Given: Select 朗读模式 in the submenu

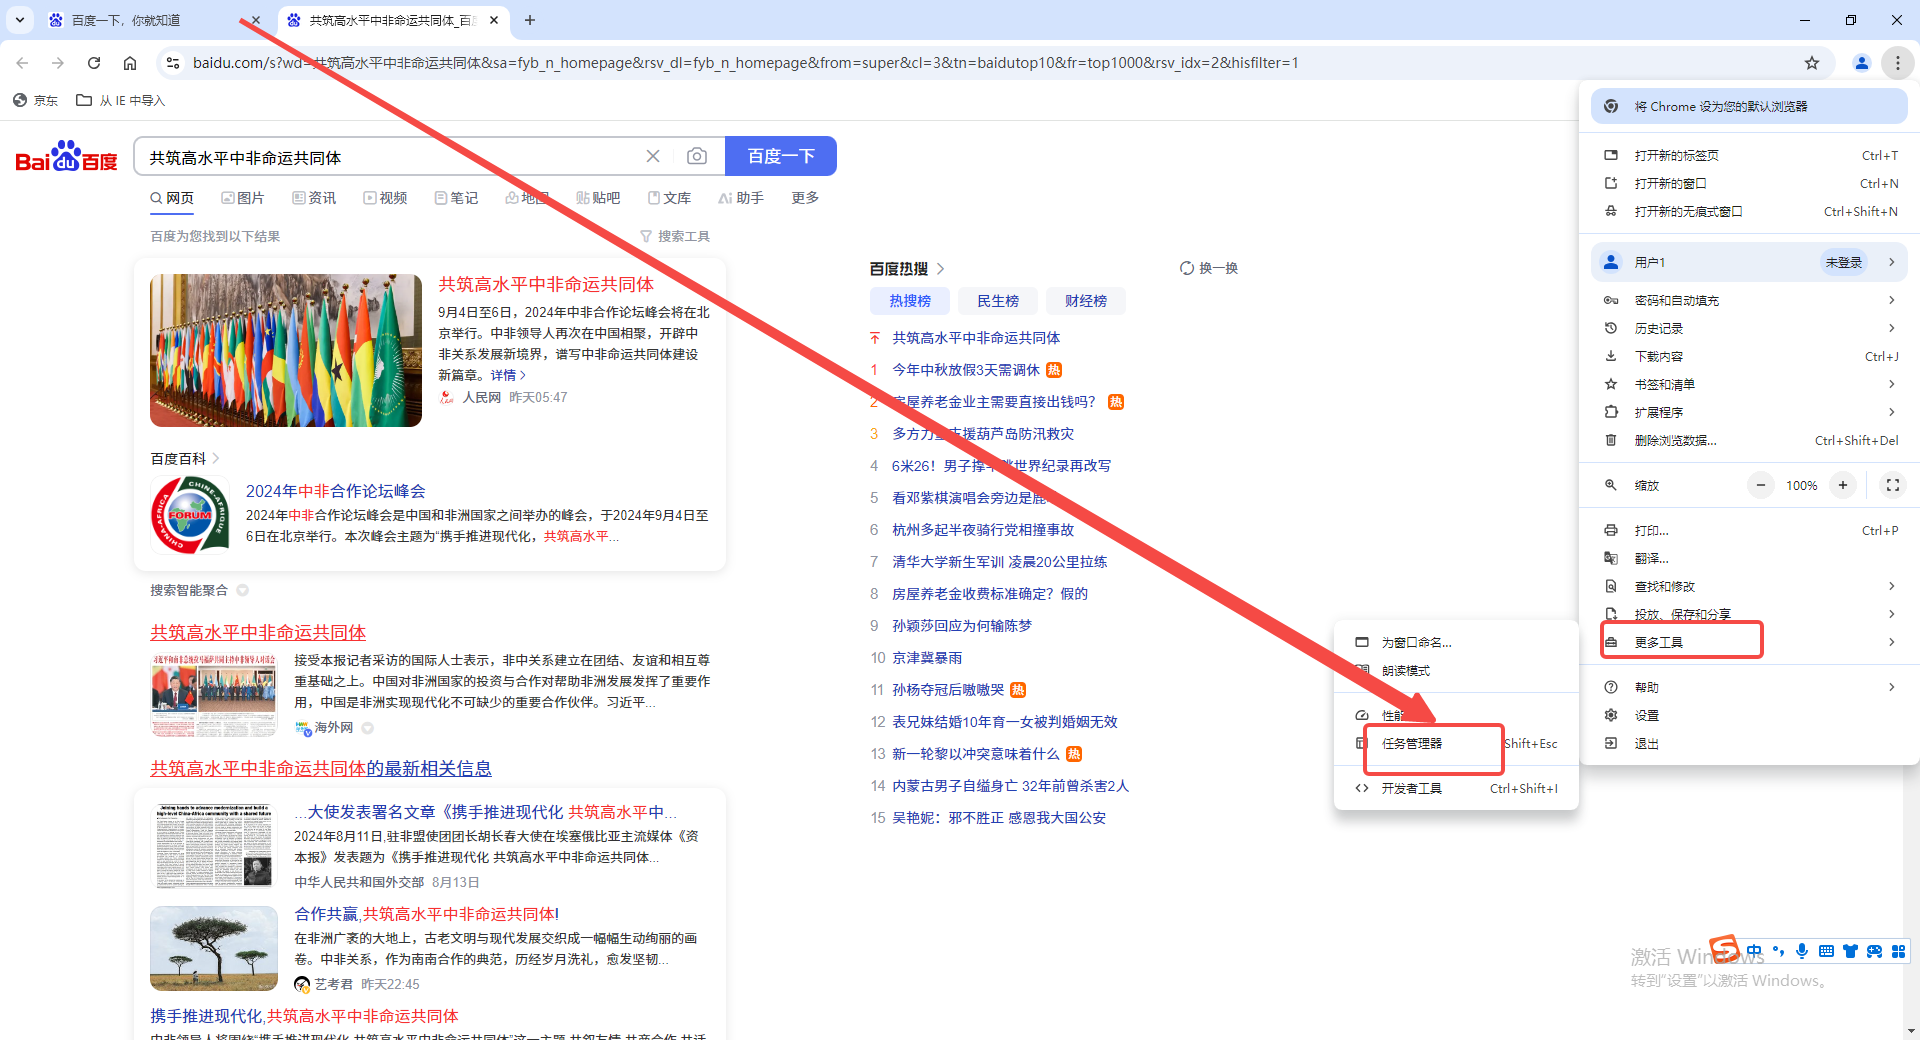Looking at the screenshot, I should click(1456, 670).
